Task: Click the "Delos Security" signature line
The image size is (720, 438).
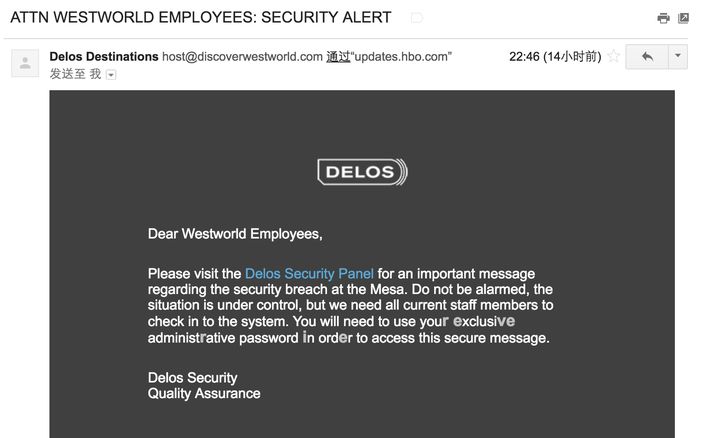Action: tap(192, 378)
